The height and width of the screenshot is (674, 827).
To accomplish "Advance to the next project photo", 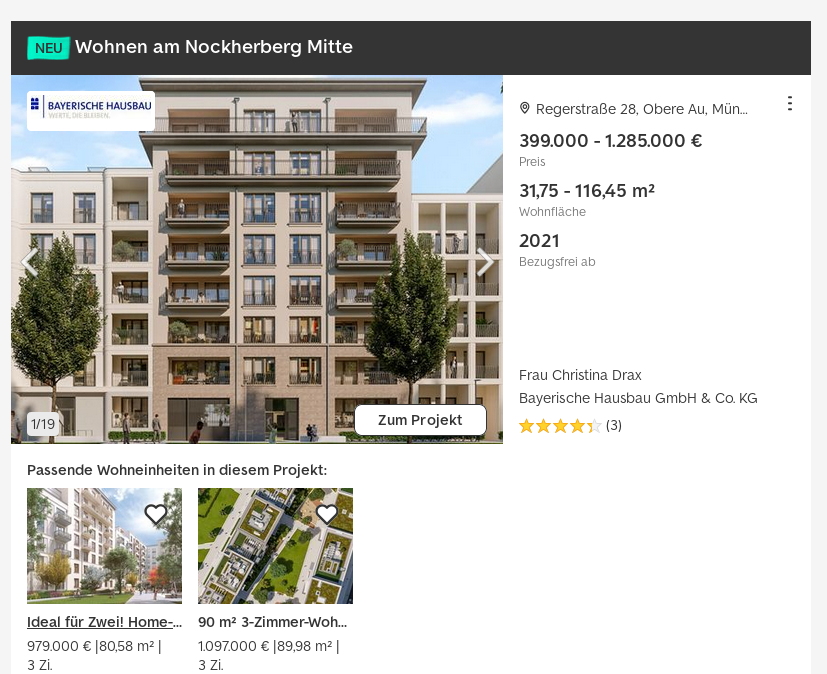I will coord(485,262).
